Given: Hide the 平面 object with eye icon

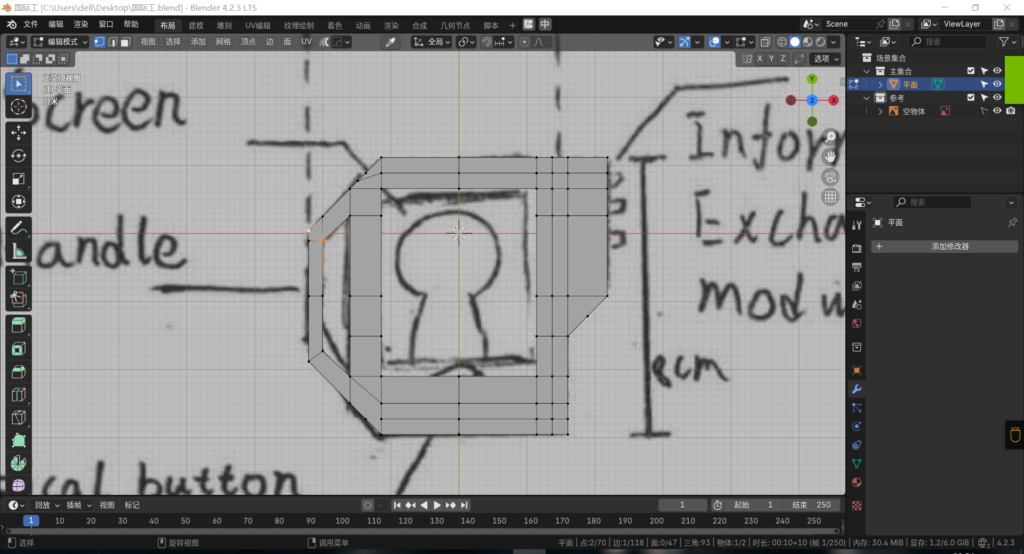Looking at the screenshot, I should 997,85.
